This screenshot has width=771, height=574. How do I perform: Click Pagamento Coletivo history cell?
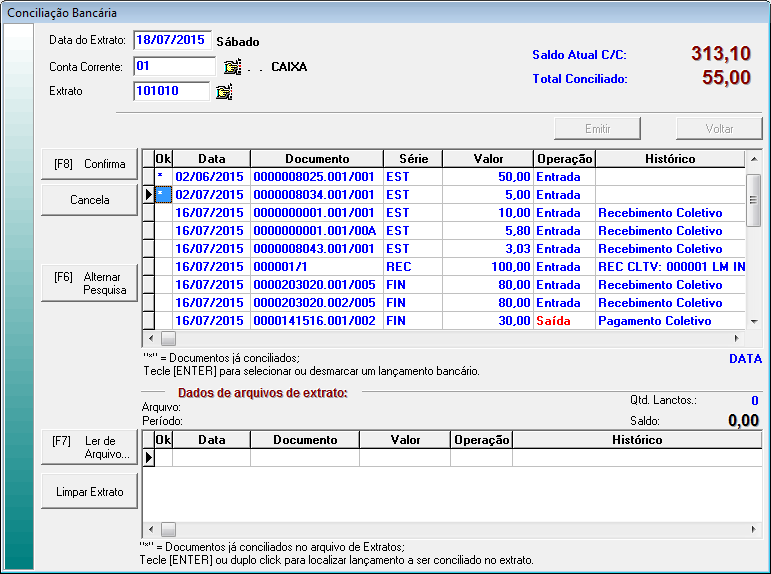point(670,321)
